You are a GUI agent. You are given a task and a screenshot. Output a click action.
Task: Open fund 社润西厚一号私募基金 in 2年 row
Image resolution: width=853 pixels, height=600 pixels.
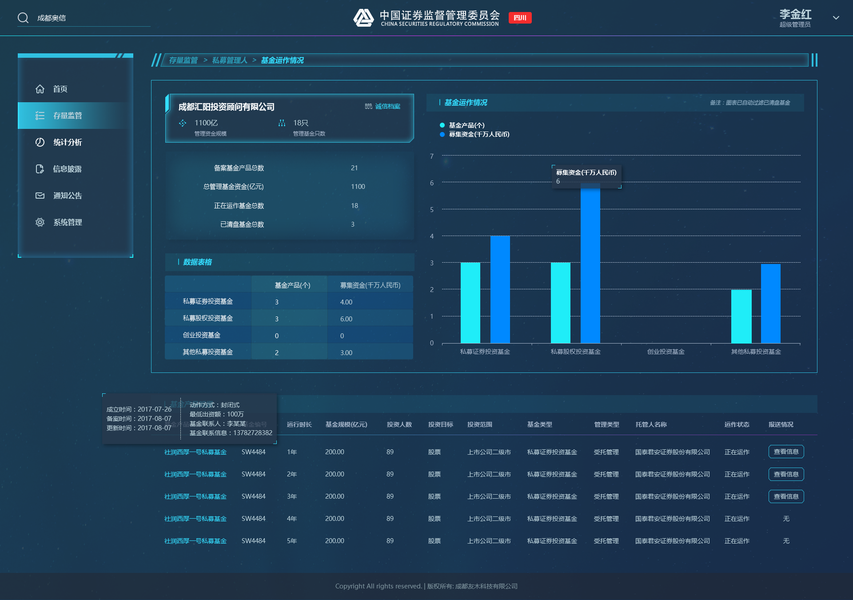coord(195,474)
